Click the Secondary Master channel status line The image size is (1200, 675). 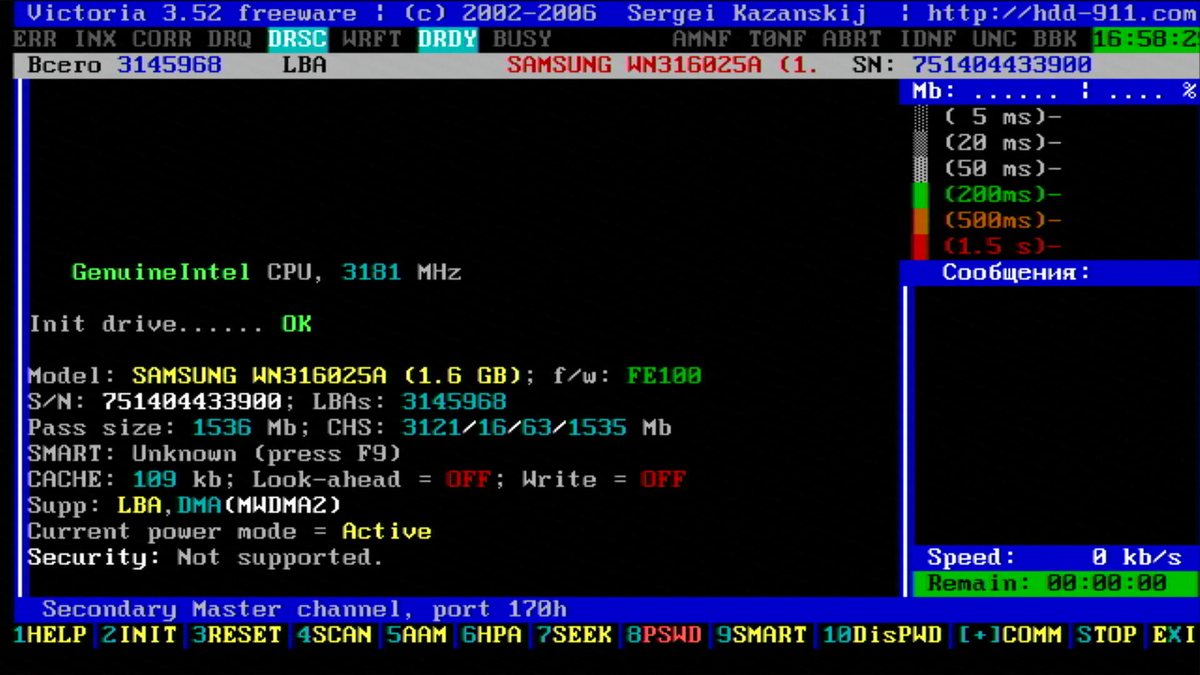[305, 609]
